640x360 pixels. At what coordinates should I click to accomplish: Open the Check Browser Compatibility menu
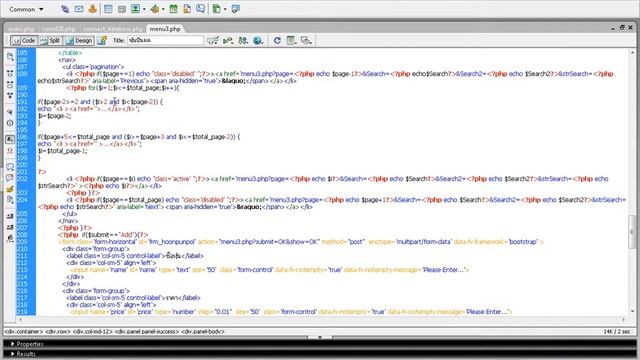pos(213,40)
